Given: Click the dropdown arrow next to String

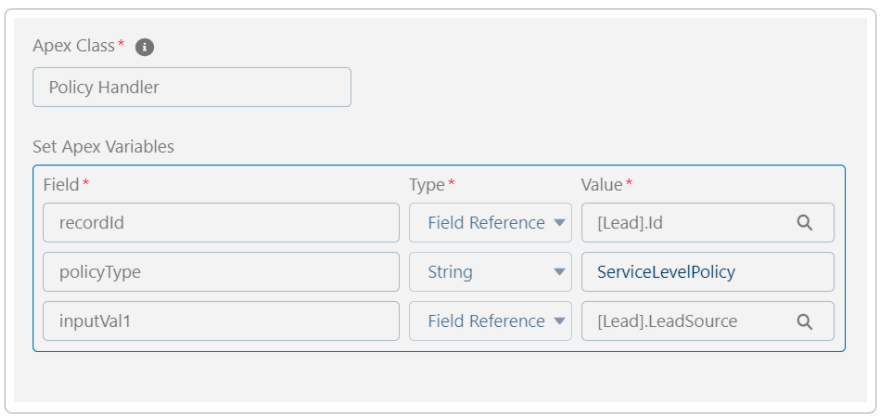Looking at the screenshot, I should point(559,272).
